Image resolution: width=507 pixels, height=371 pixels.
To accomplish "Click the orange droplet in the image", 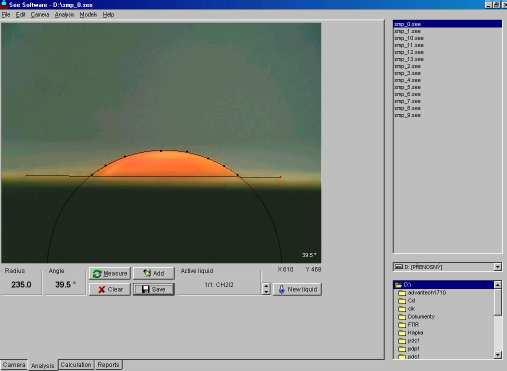I will tap(165, 164).
